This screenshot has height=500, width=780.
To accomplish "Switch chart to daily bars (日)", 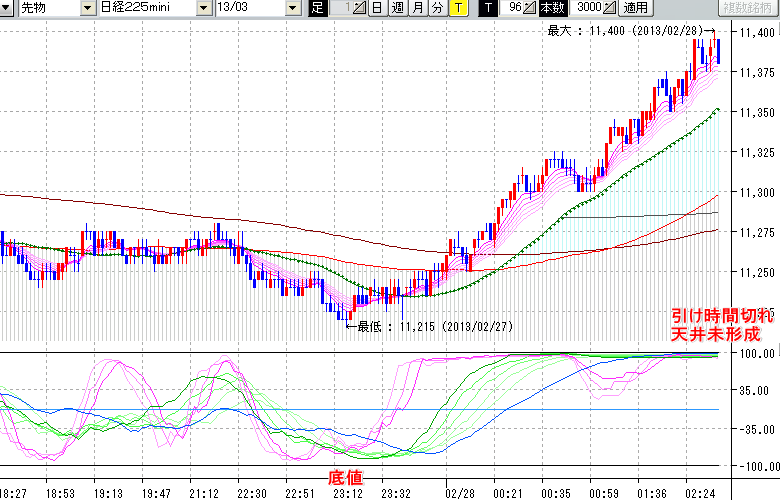I will 377,8.
